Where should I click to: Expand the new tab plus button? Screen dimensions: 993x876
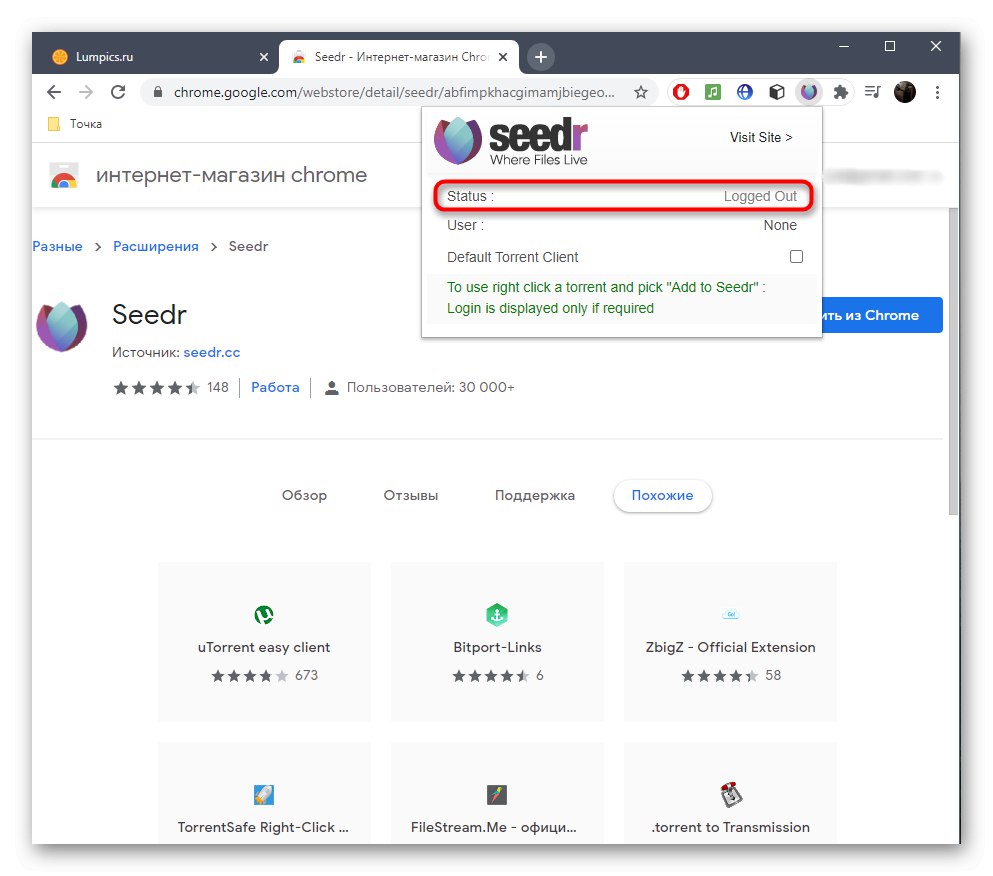point(540,57)
